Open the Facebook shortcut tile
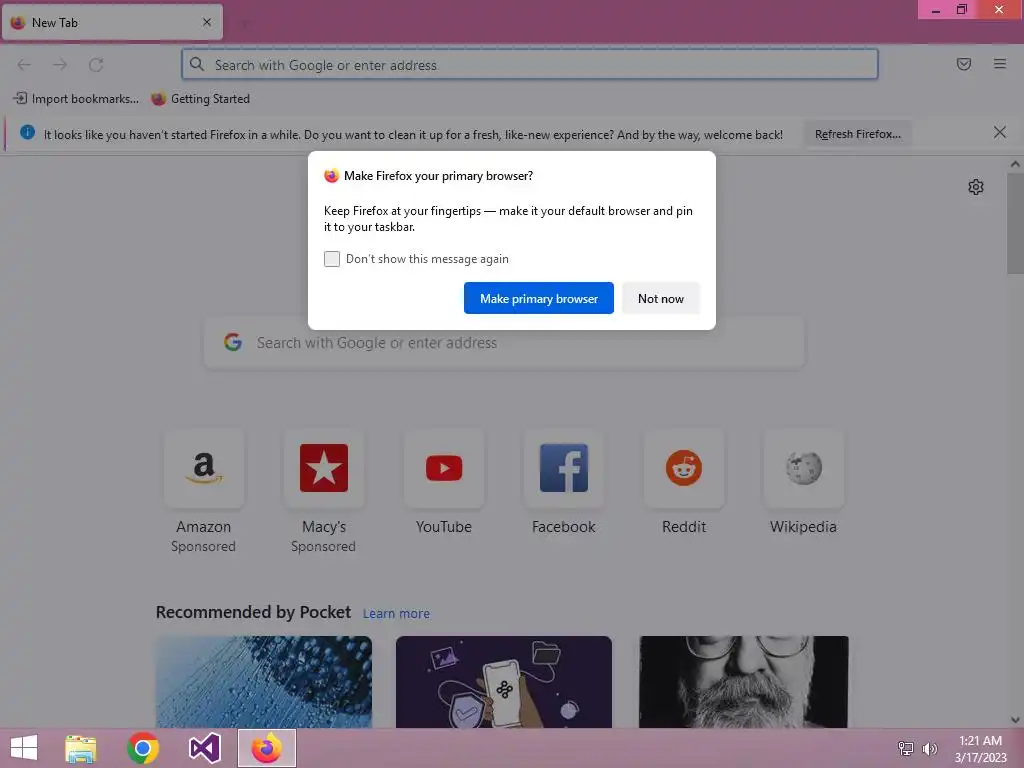Image resolution: width=1024 pixels, height=768 pixels. [564, 468]
